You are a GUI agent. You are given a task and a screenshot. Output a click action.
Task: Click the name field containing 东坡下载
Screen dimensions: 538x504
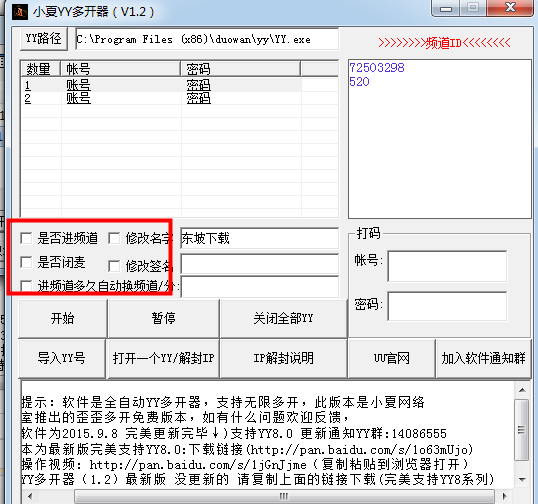pyautogui.click(x=259, y=238)
